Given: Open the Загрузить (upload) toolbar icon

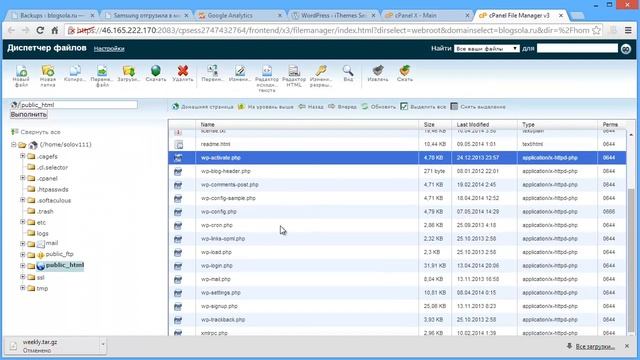Looking at the screenshot, I should pyautogui.click(x=129, y=73).
